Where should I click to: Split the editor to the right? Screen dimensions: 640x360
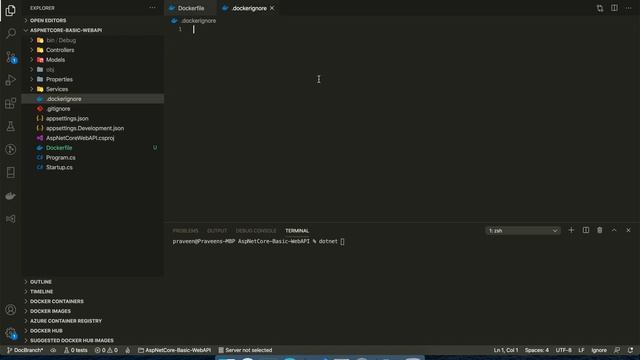pos(614,8)
